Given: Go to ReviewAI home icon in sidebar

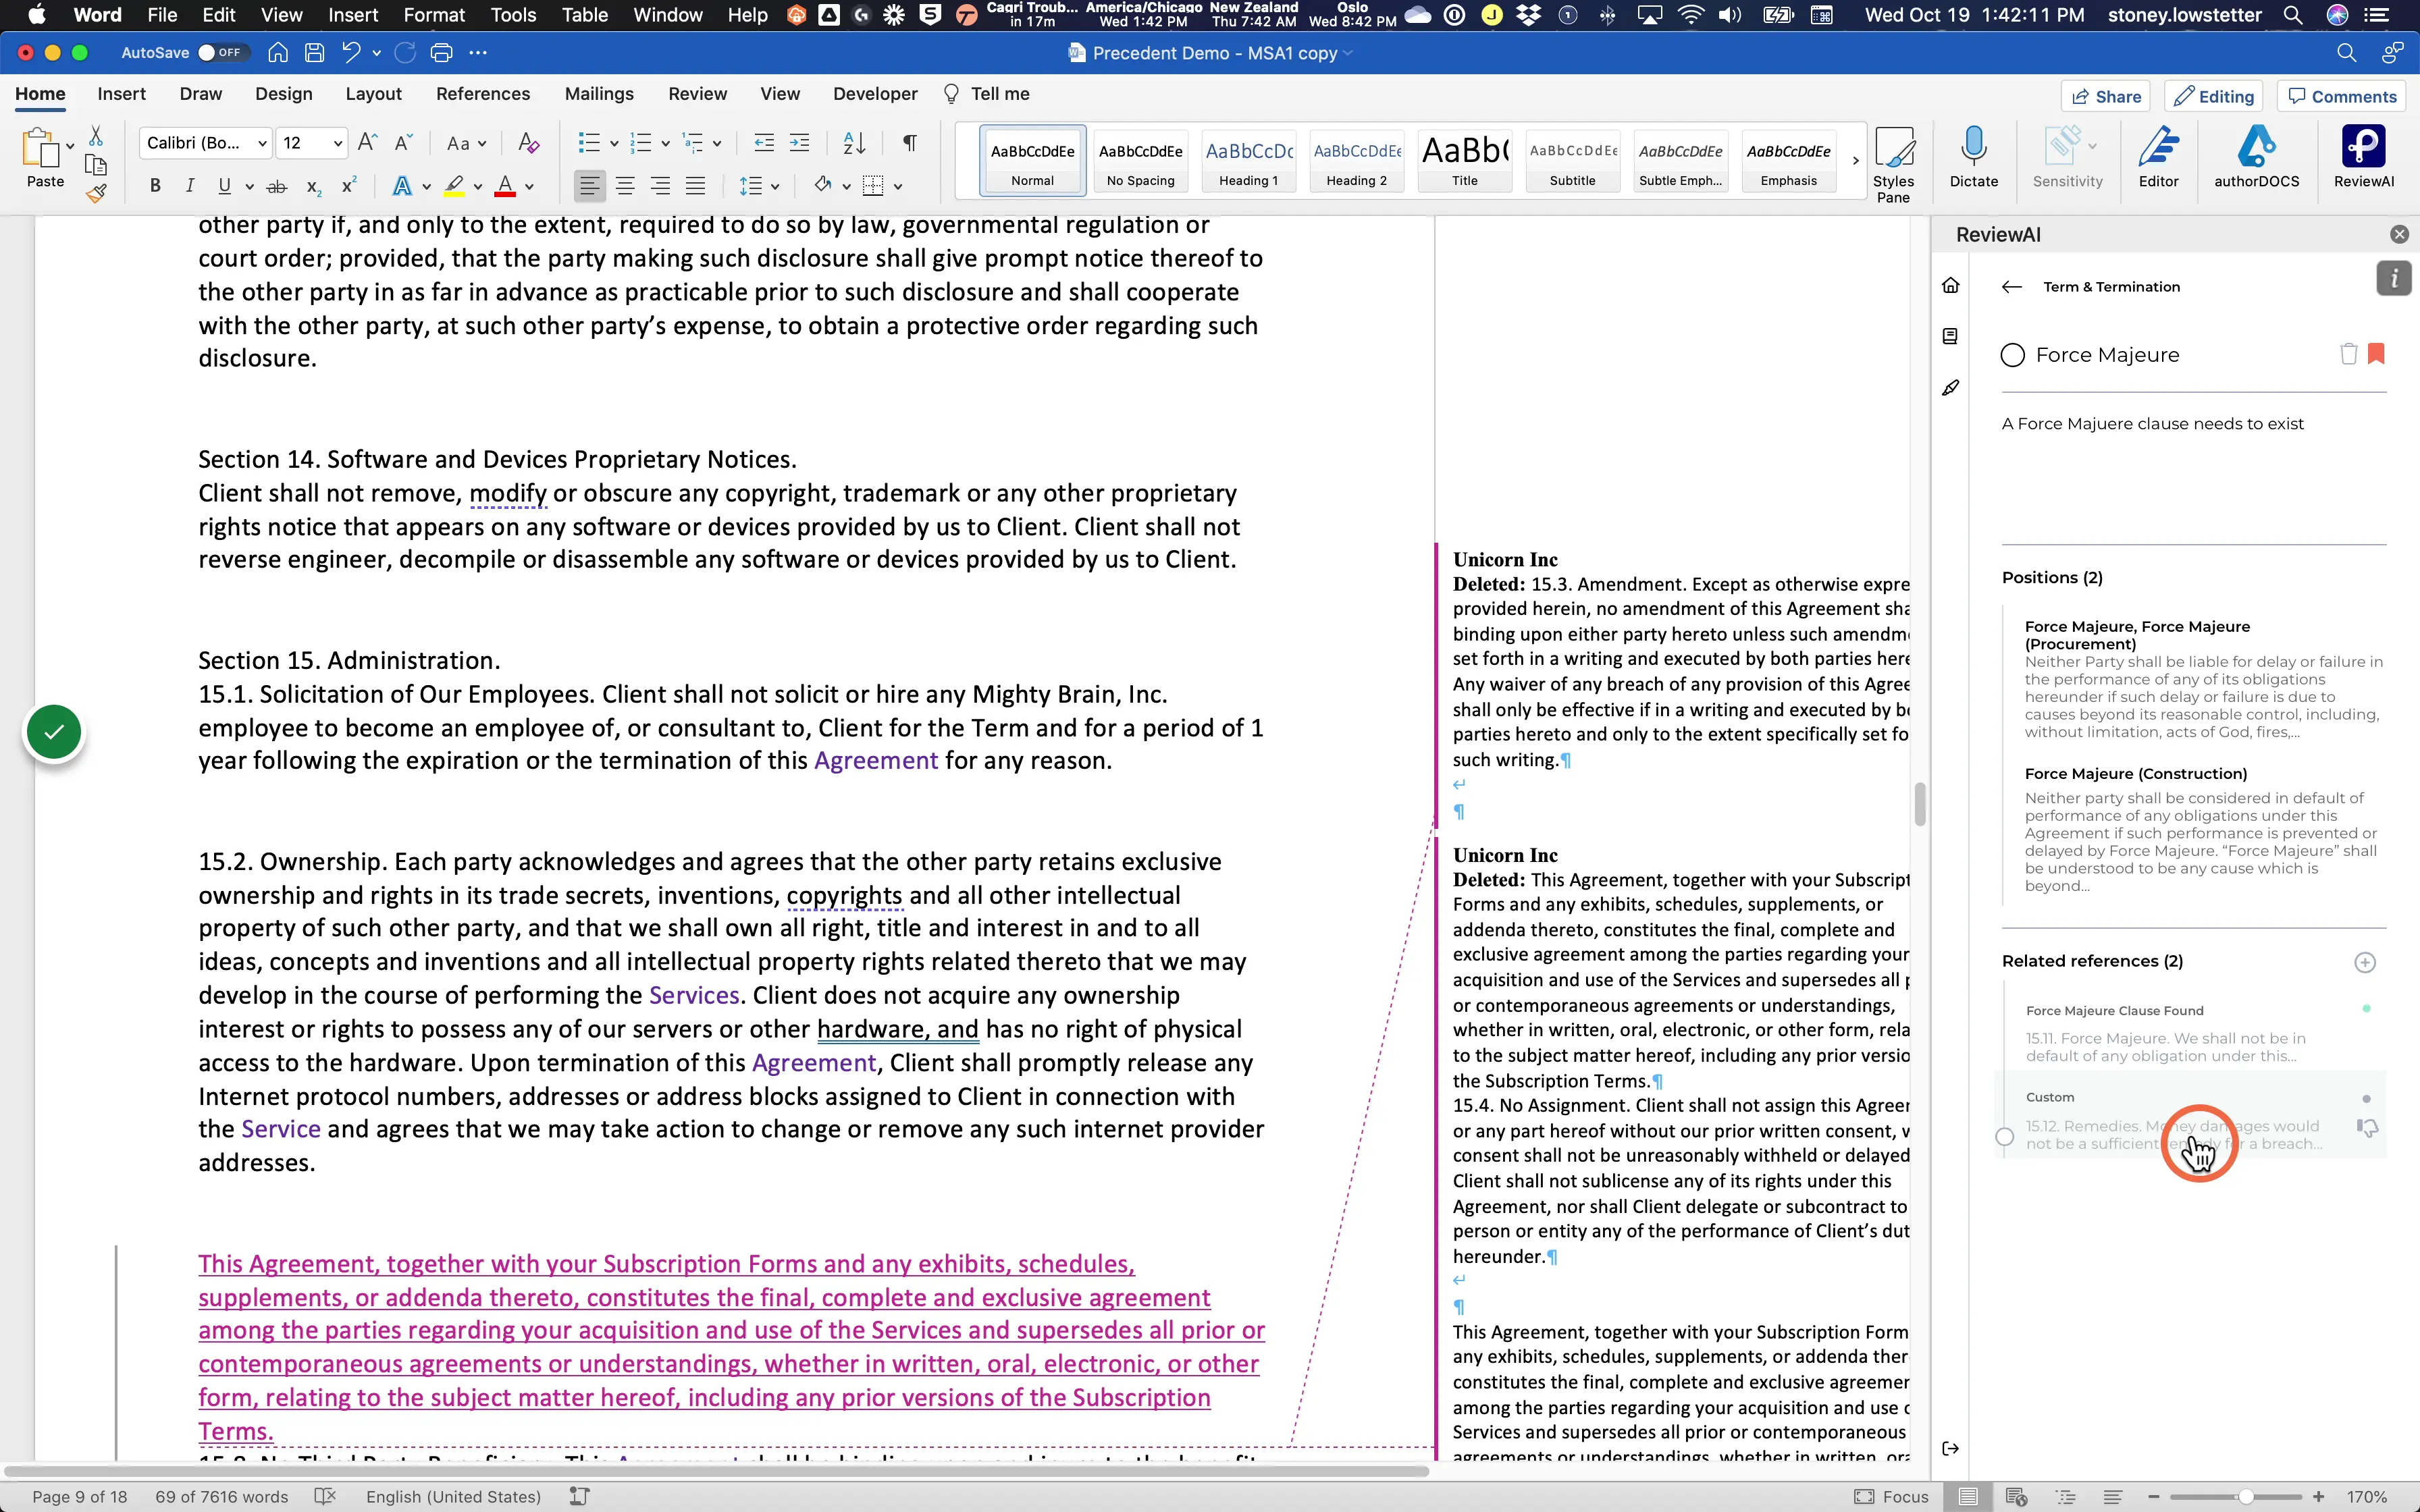Looking at the screenshot, I should click(x=1950, y=285).
